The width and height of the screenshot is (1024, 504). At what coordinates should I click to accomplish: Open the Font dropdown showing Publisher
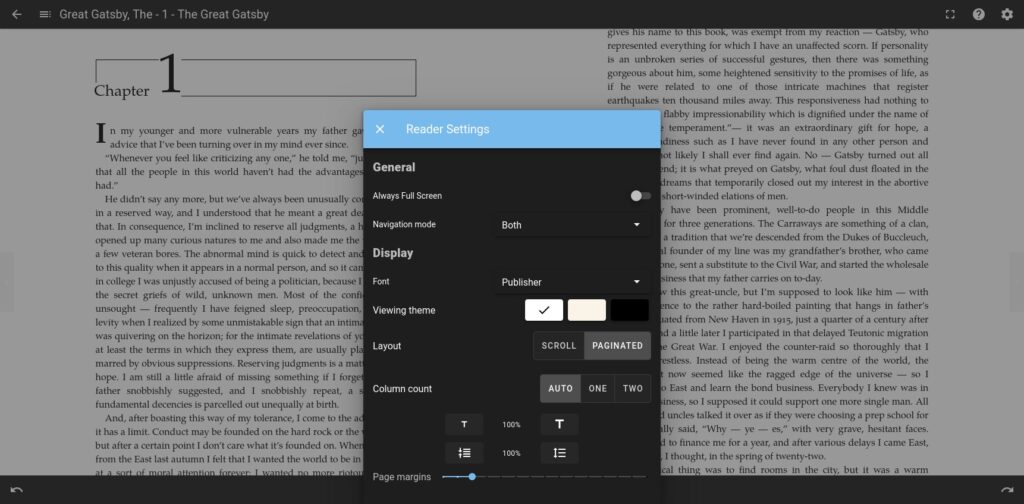[x=572, y=282]
